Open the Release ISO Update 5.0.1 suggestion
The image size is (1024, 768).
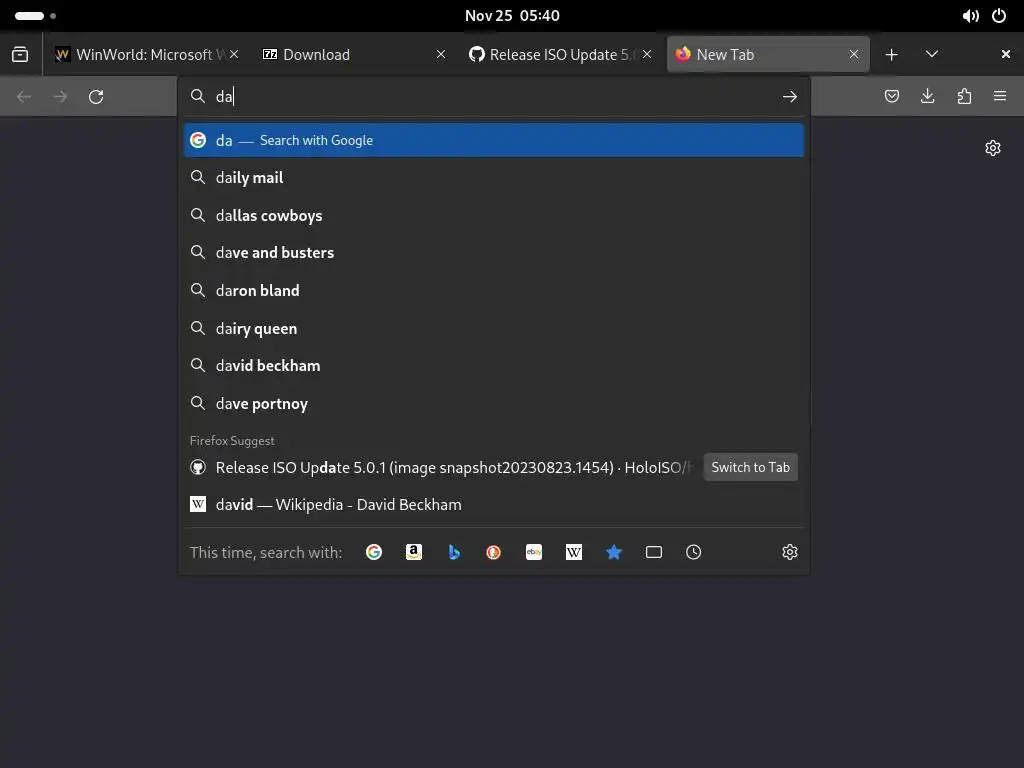(x=441, y=468)
